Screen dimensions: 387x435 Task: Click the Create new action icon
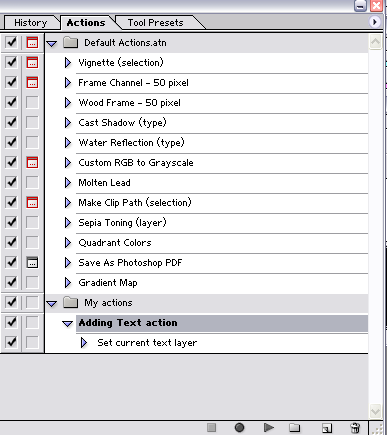327,428
